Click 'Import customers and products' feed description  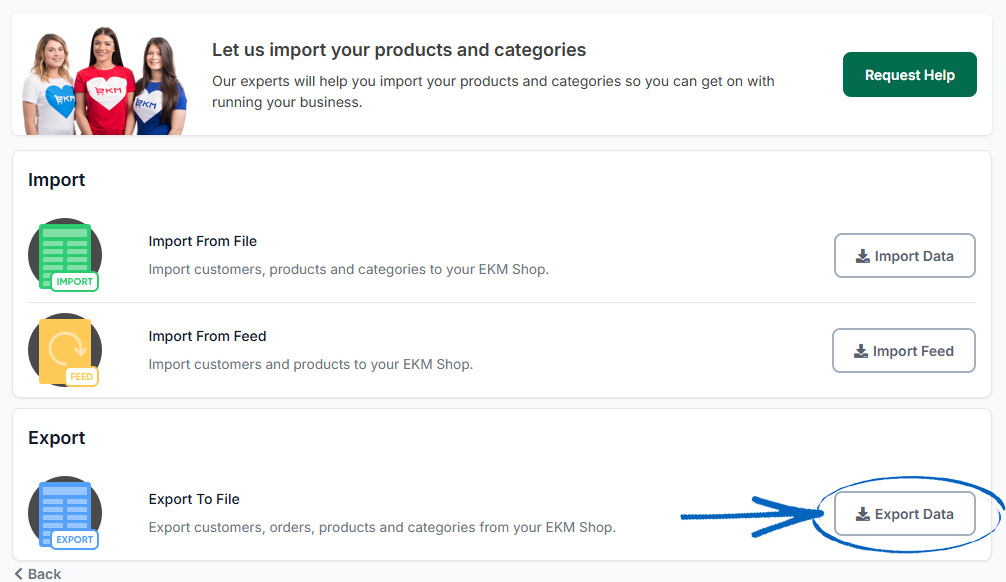311,364
